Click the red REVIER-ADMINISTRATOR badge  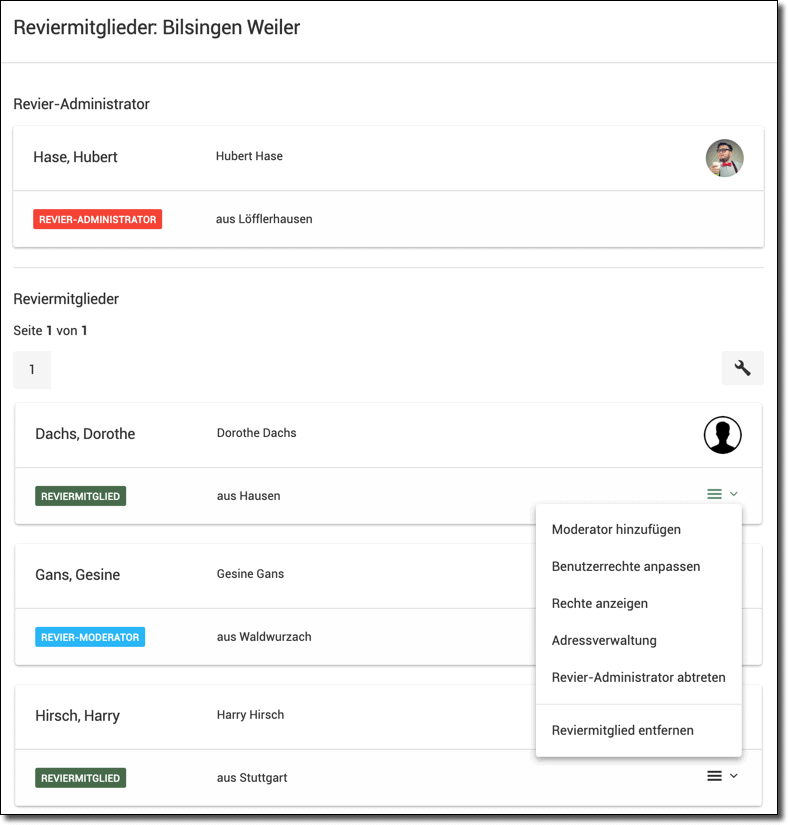pos(97,219)
